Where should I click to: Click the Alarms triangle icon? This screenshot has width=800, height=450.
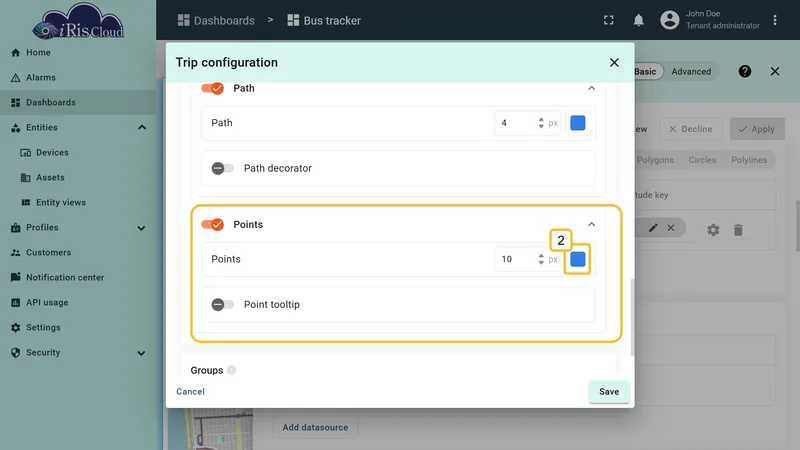(15, 78)
